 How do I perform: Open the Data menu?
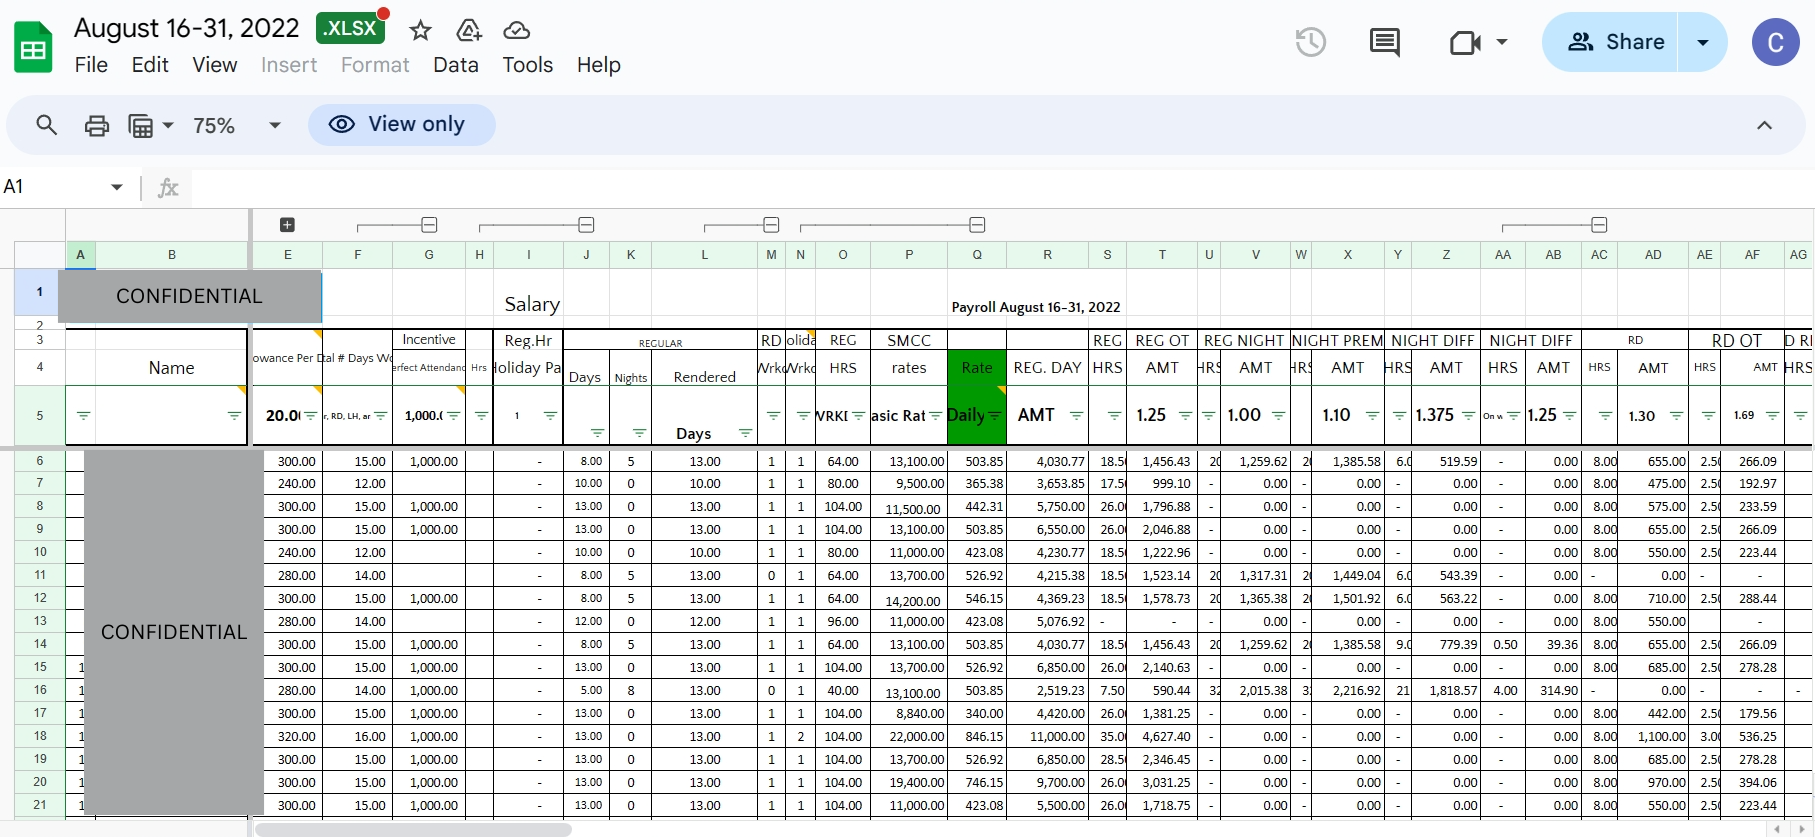point(455,65)
